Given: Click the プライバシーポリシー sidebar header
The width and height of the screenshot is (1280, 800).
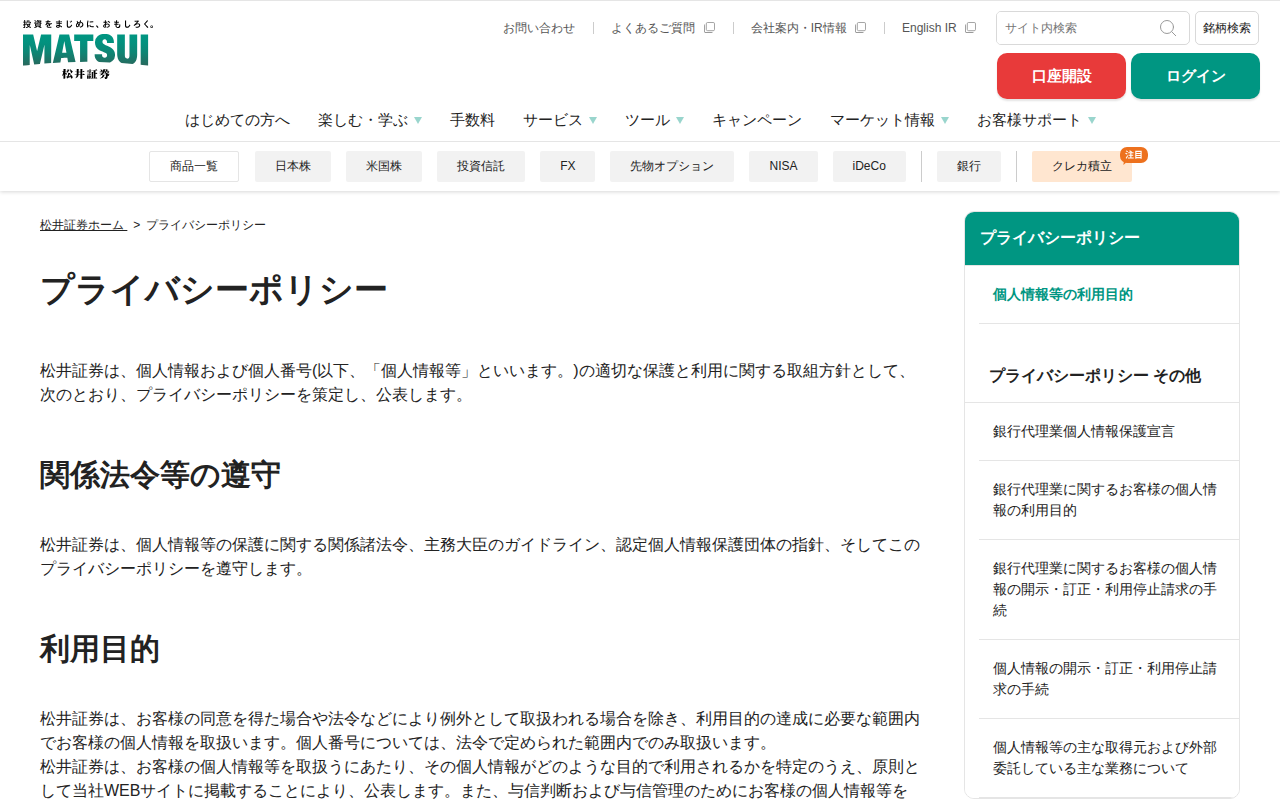Looking at the screenshot, I should (x=1102, y=238).
